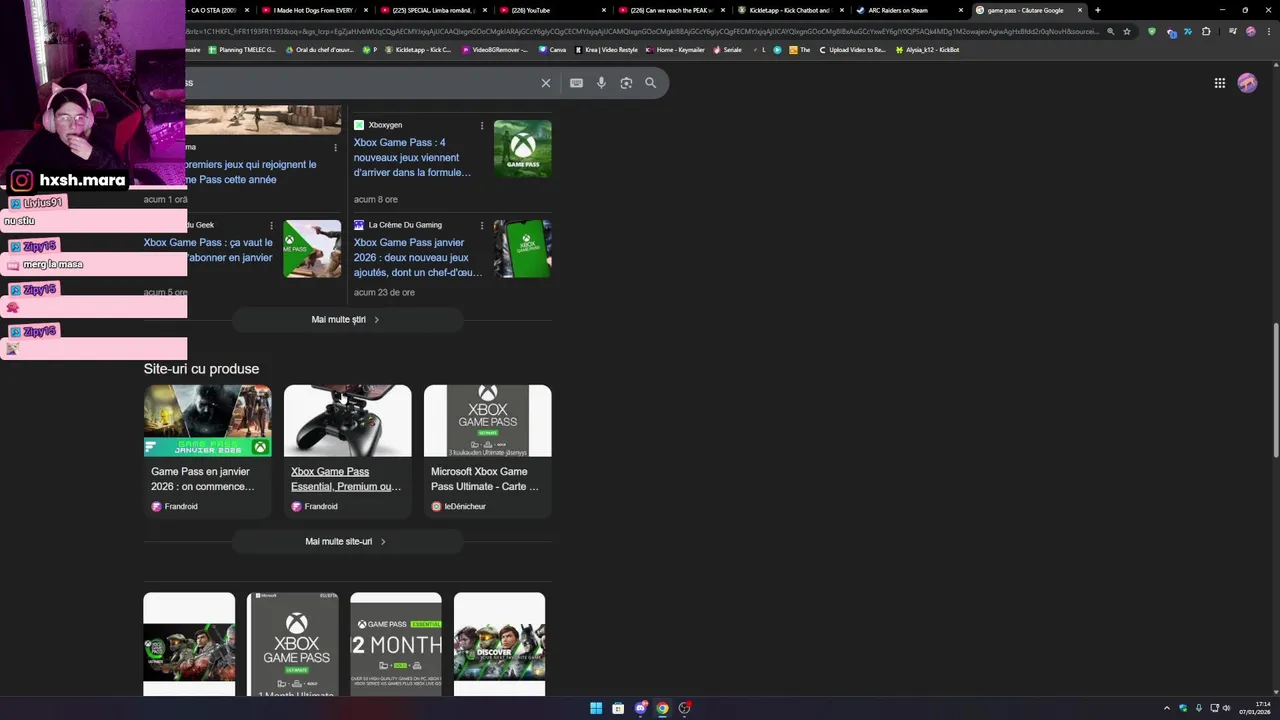Search by image with Google Lens
The height and width of the screenshot is (720, 1280).
(x=626, y=83)
